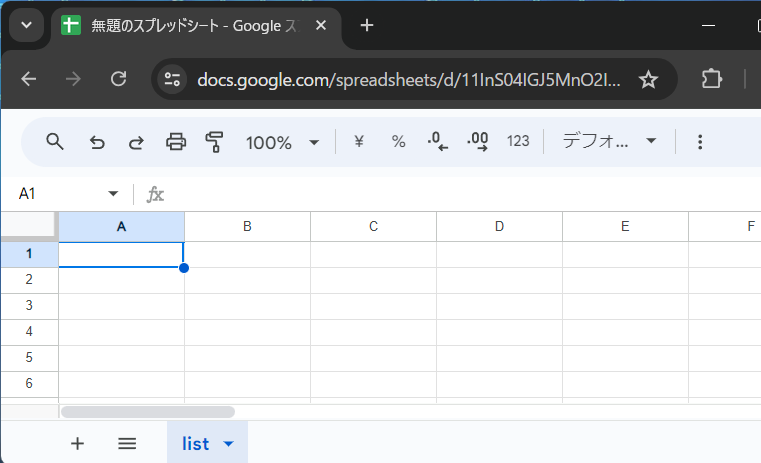761x463 pixels.
Task: Open the list sheet tab menu arrow
Action: 229,444
